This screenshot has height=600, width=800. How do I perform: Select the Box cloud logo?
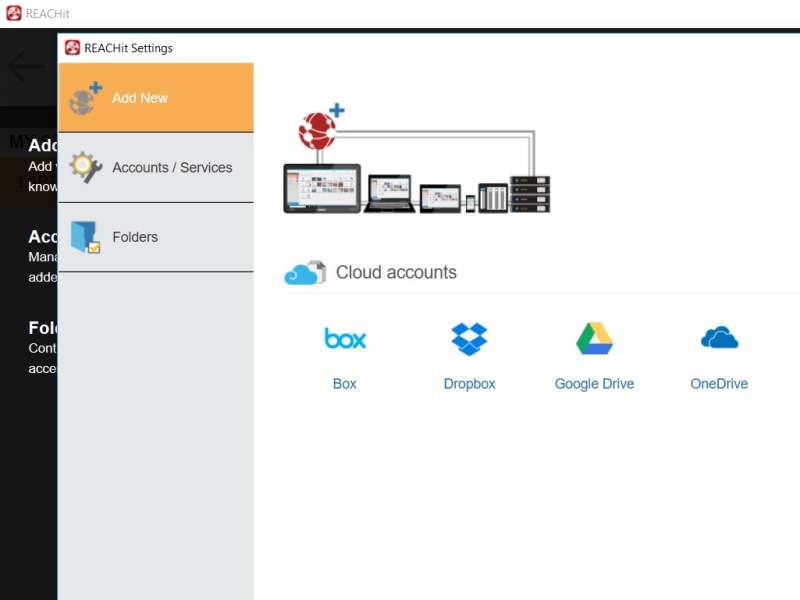[x=345, y=339]
